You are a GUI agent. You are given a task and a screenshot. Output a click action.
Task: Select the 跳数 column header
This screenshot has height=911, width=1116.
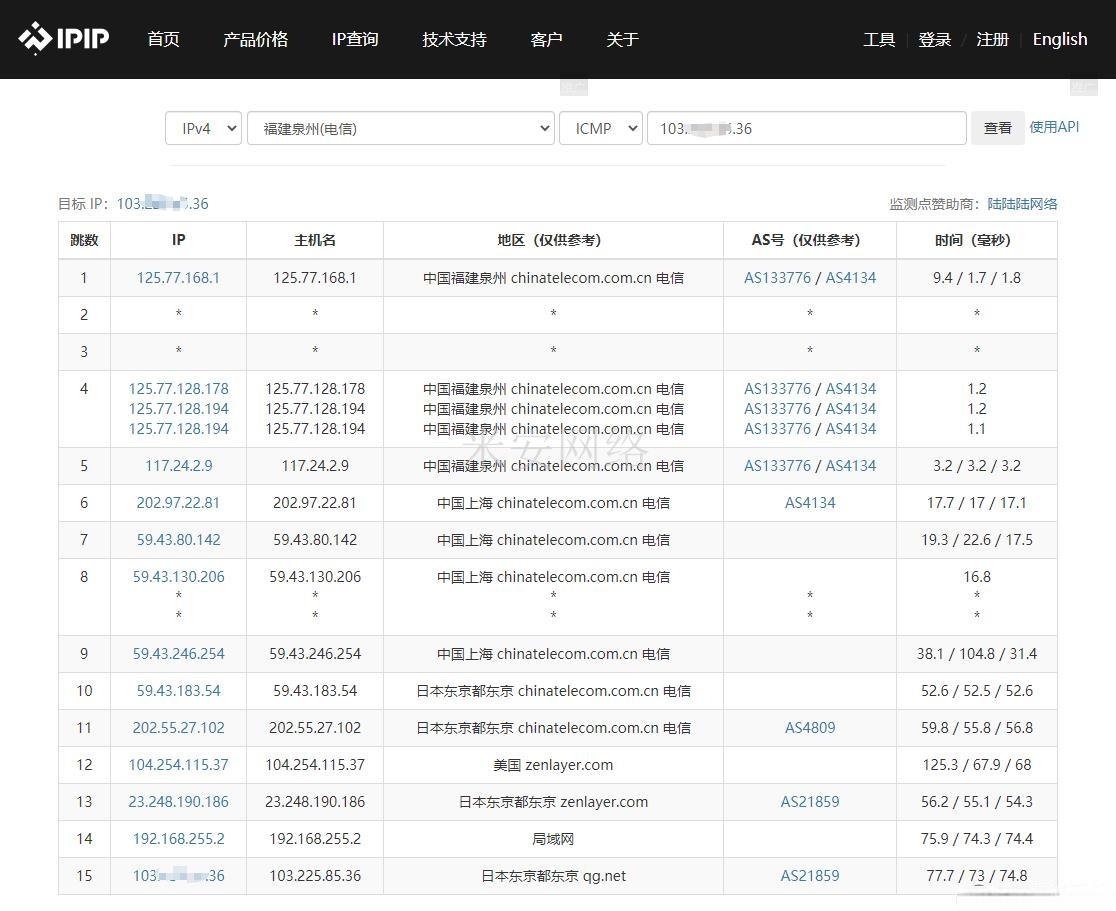coord(84,240)
